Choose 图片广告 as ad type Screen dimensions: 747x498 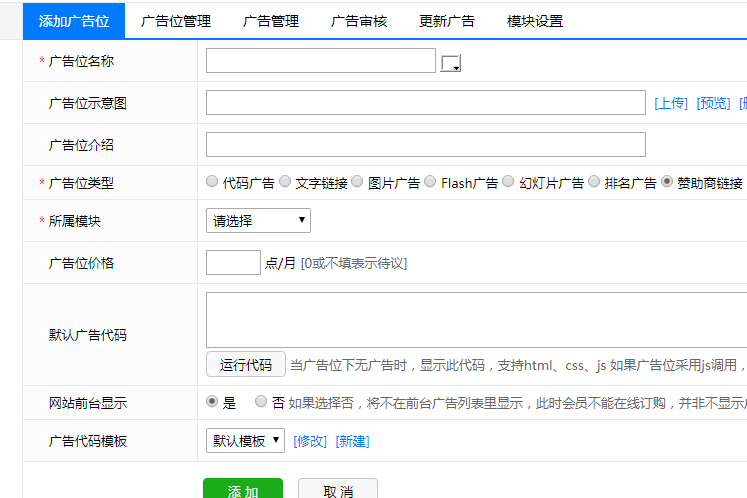(358, 182)
